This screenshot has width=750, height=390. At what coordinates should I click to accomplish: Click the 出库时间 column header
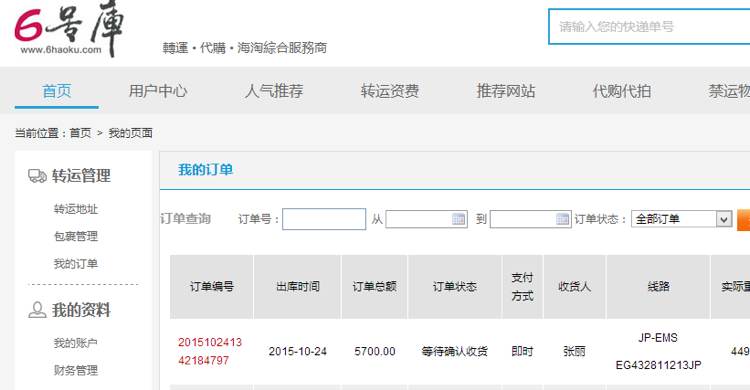click(298, 287)
